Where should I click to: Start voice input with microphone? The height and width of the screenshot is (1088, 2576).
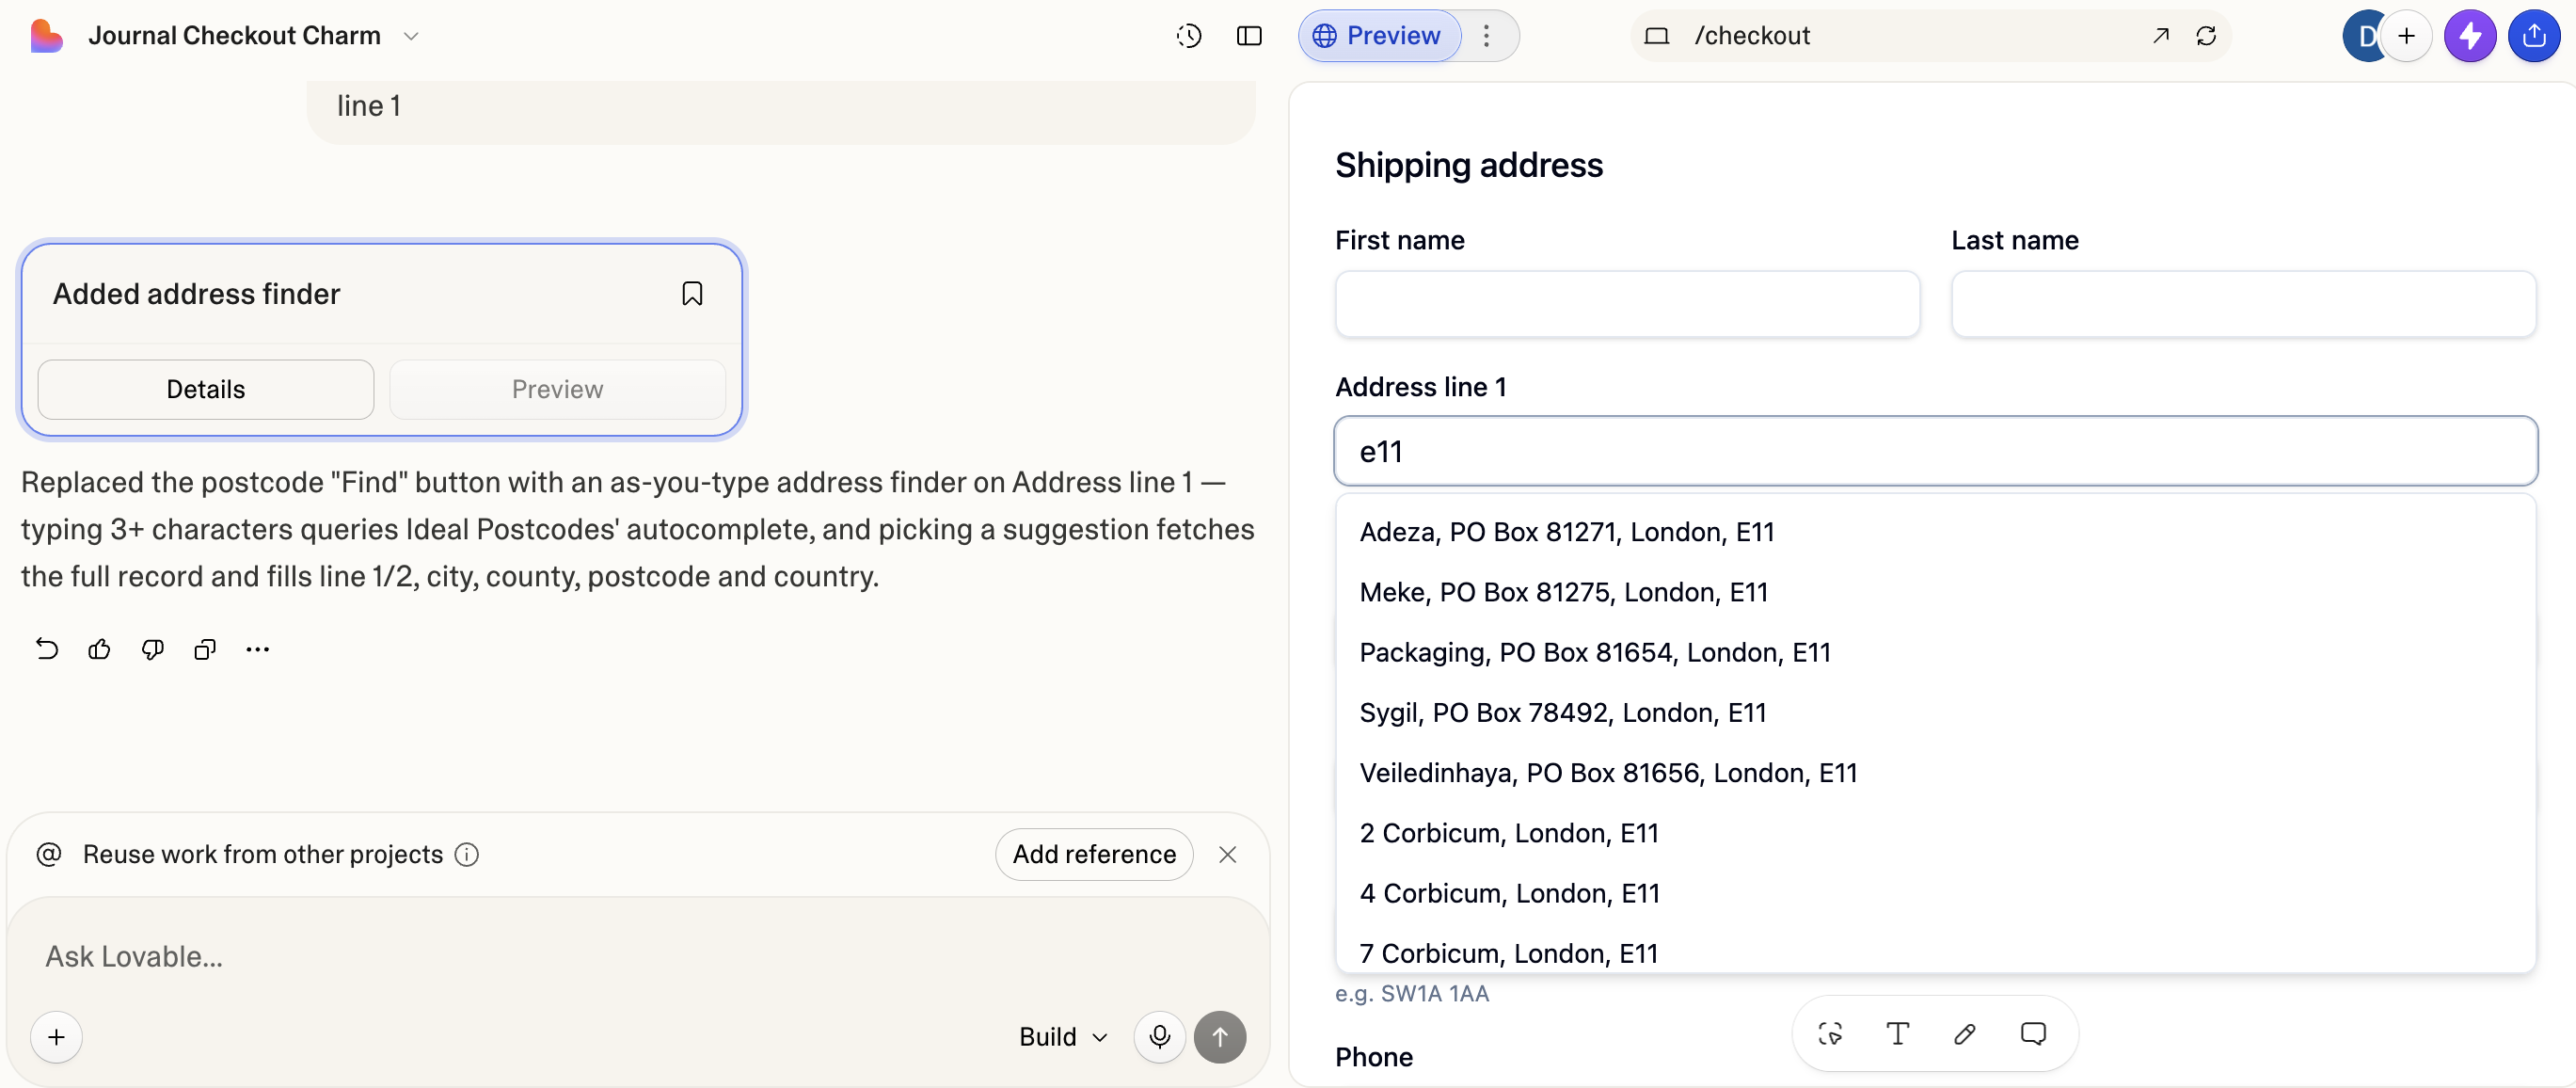click(x=1160, y=1037)
